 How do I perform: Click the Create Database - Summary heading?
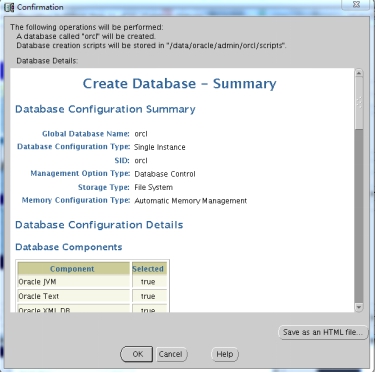[x=179, y=84]
